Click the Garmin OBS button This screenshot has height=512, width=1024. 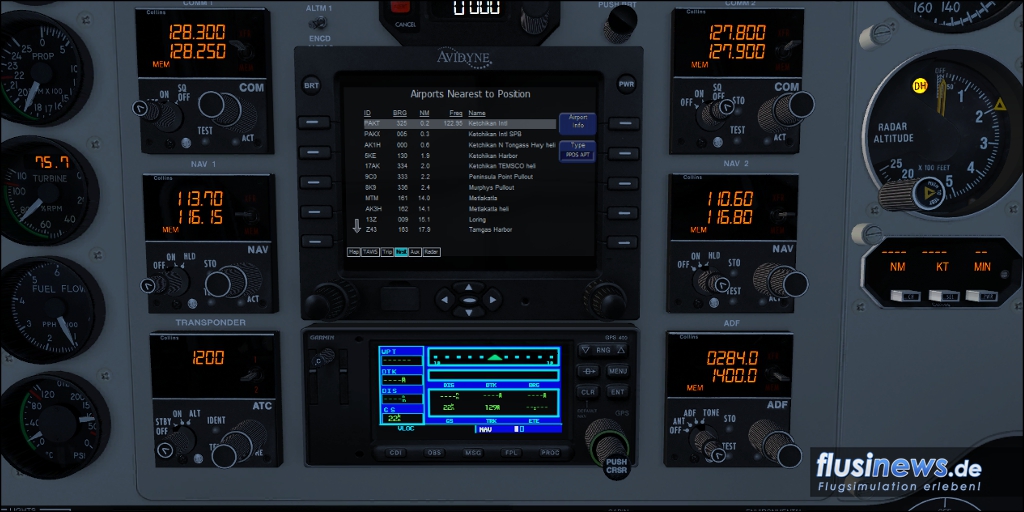(x=434, y=452)
